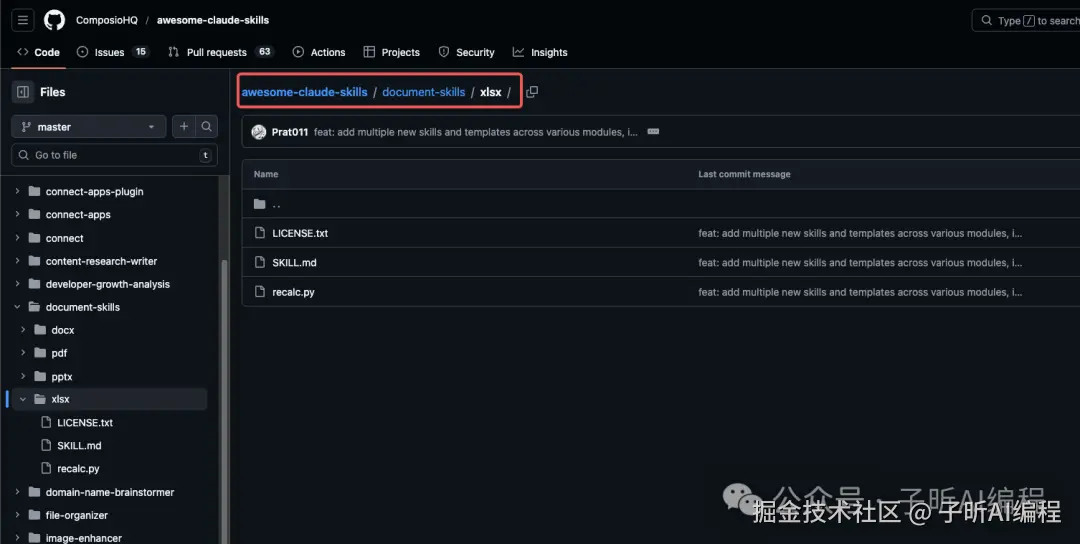Open recalc.py in file table
The height and width of the screenshot is (544, 1080).
(293, 292)
